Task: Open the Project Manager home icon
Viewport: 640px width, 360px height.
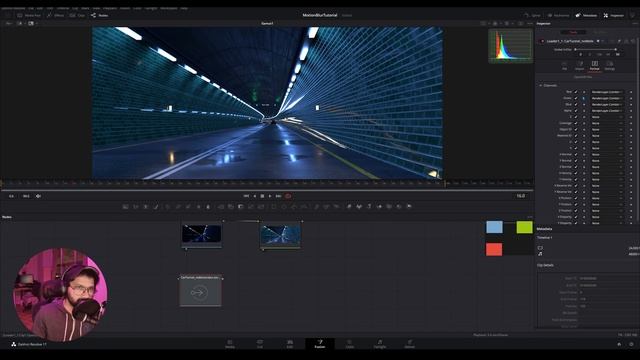Action: point(619,344)
